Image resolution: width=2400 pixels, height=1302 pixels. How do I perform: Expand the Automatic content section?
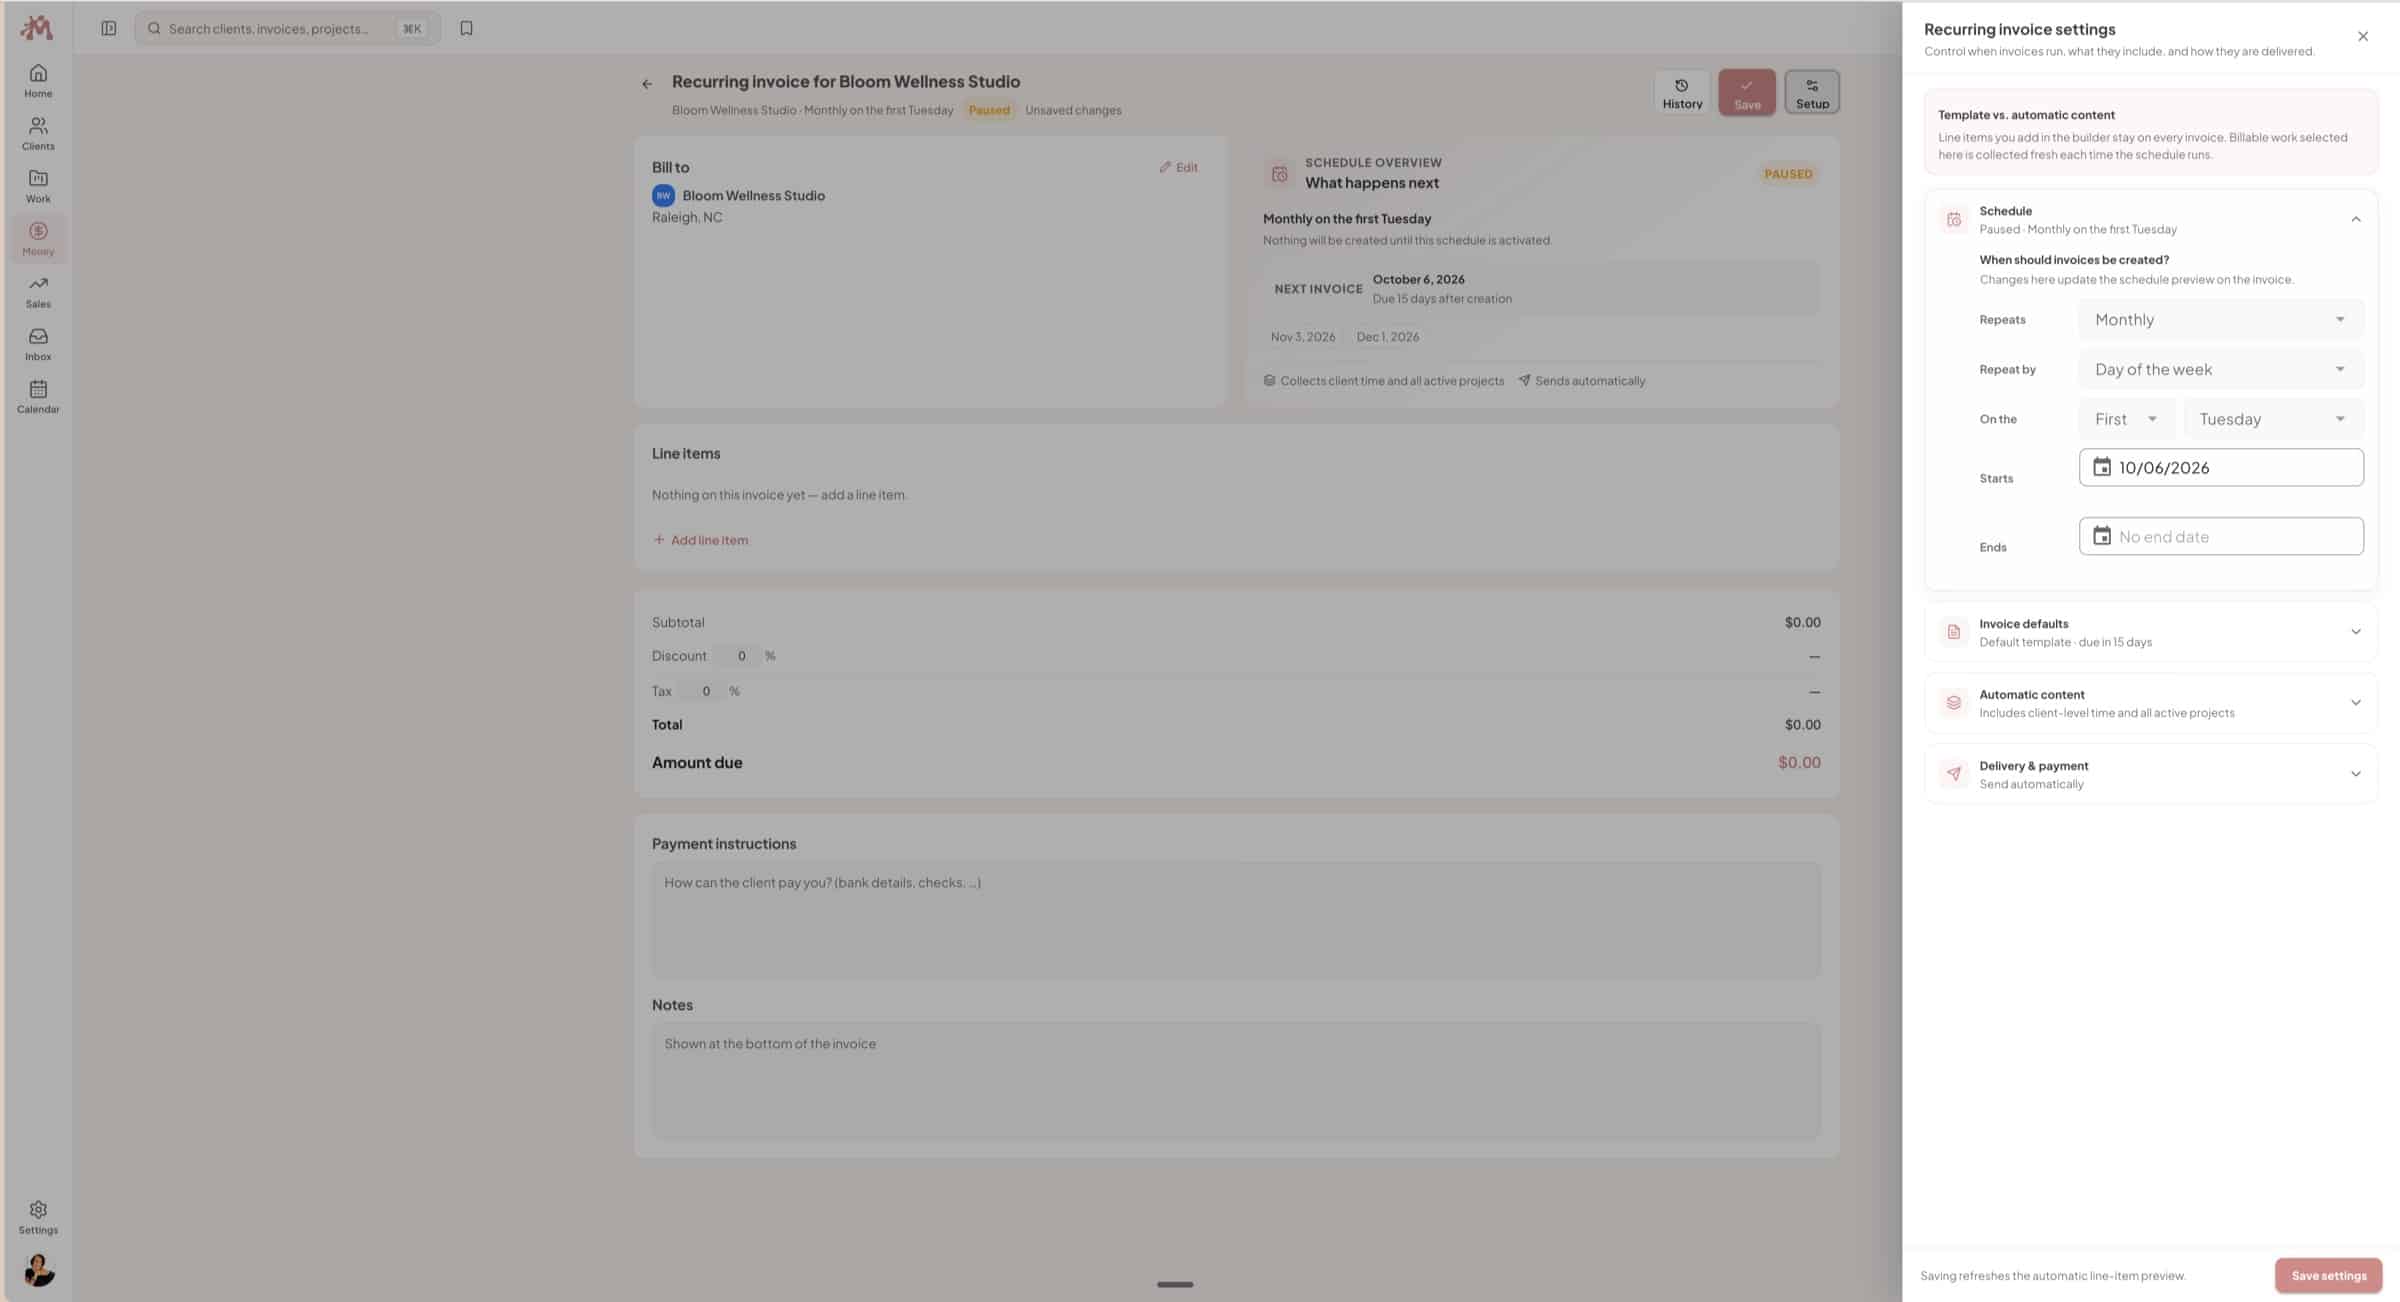[2150, 703]
